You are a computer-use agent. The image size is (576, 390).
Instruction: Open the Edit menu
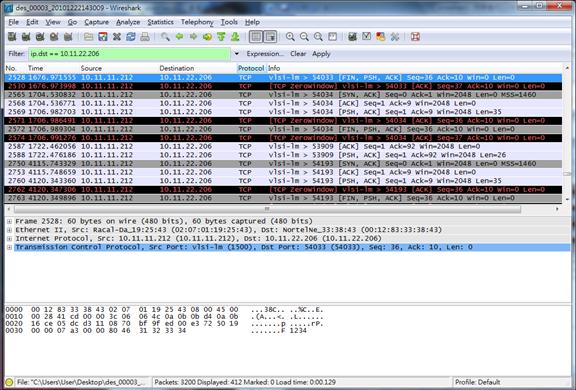32,22
